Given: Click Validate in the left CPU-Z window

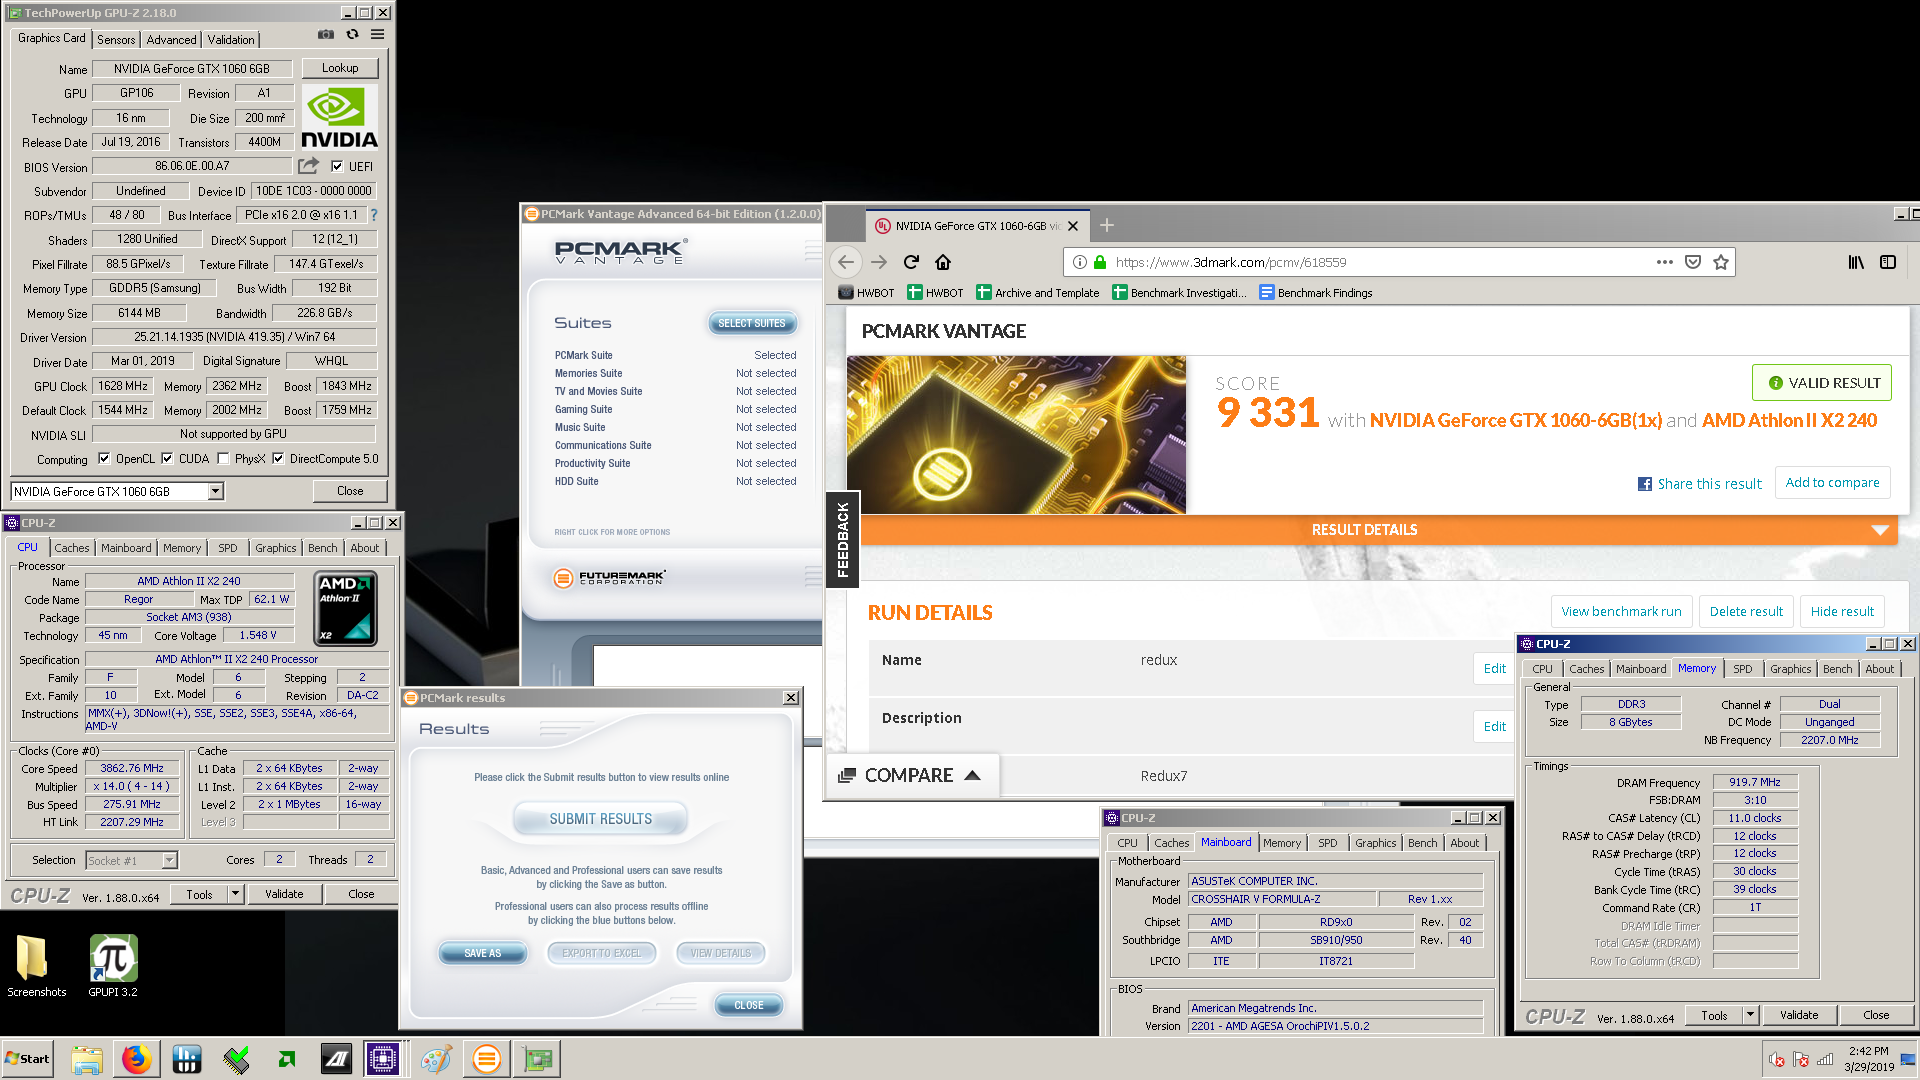Looking at the screenshot, I should point(284,894).
